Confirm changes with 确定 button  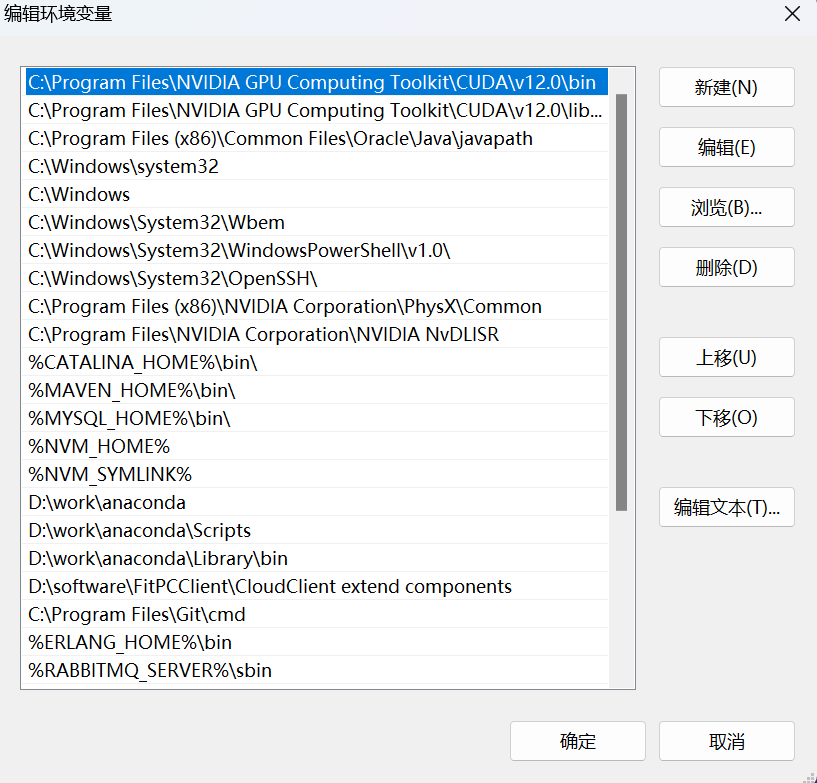[577, 741]
